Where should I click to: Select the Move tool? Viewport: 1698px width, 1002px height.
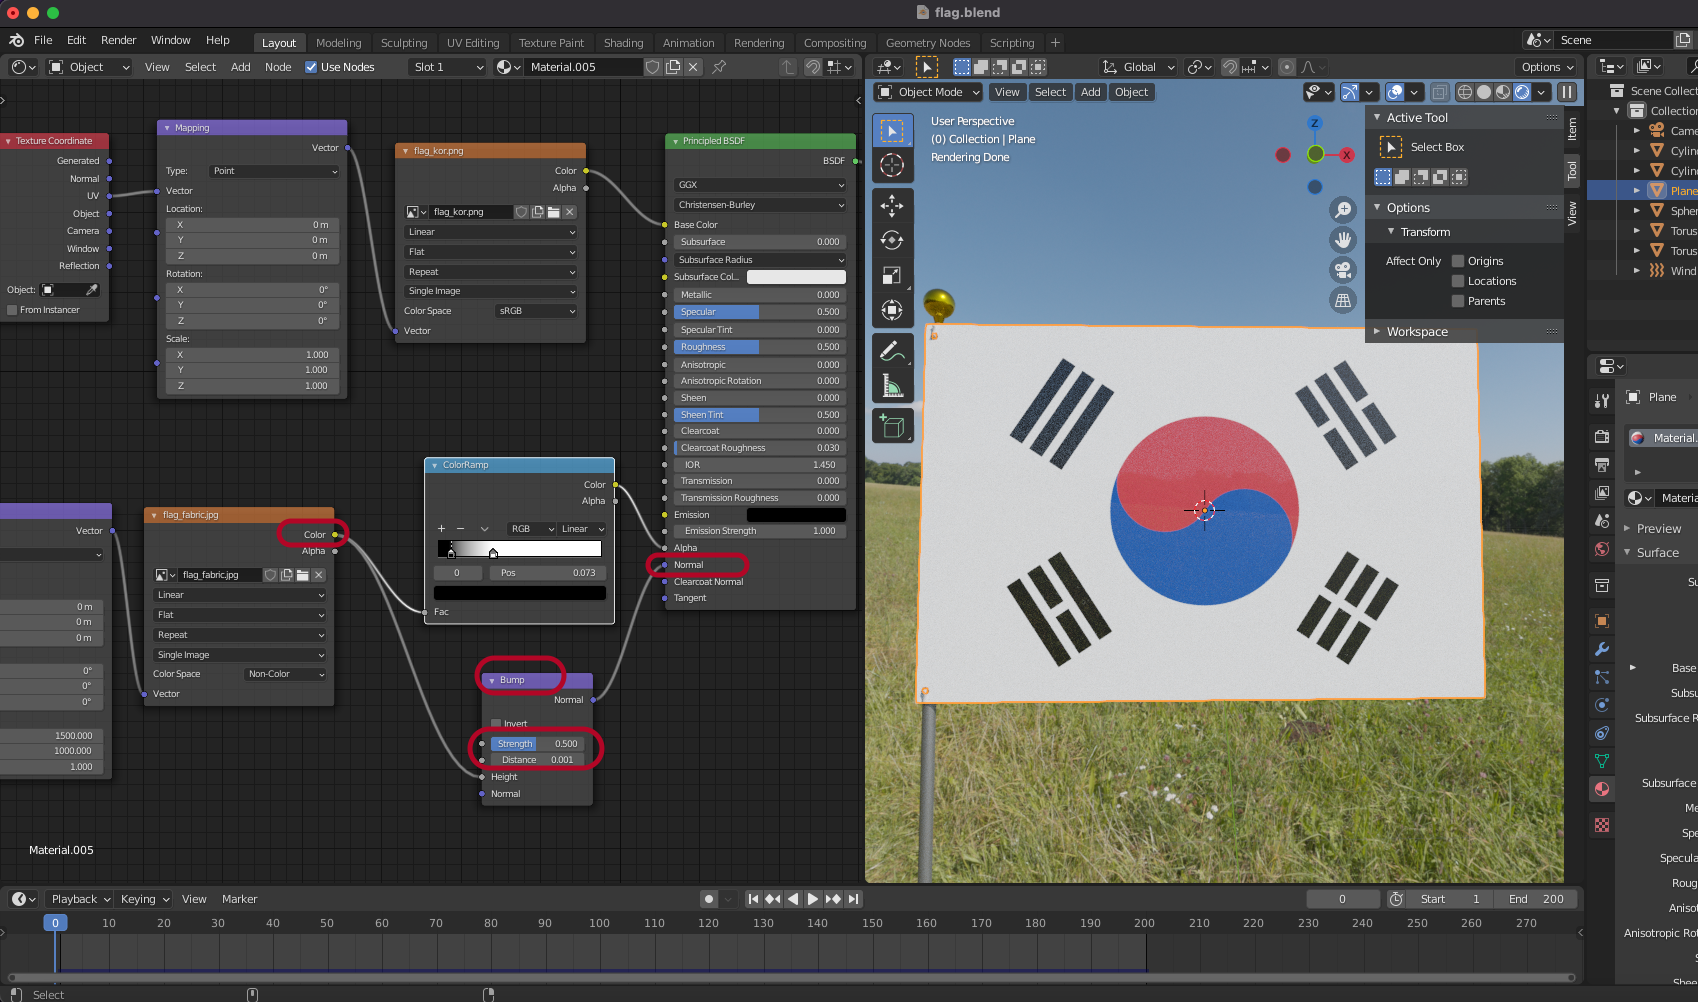point(892,206)
